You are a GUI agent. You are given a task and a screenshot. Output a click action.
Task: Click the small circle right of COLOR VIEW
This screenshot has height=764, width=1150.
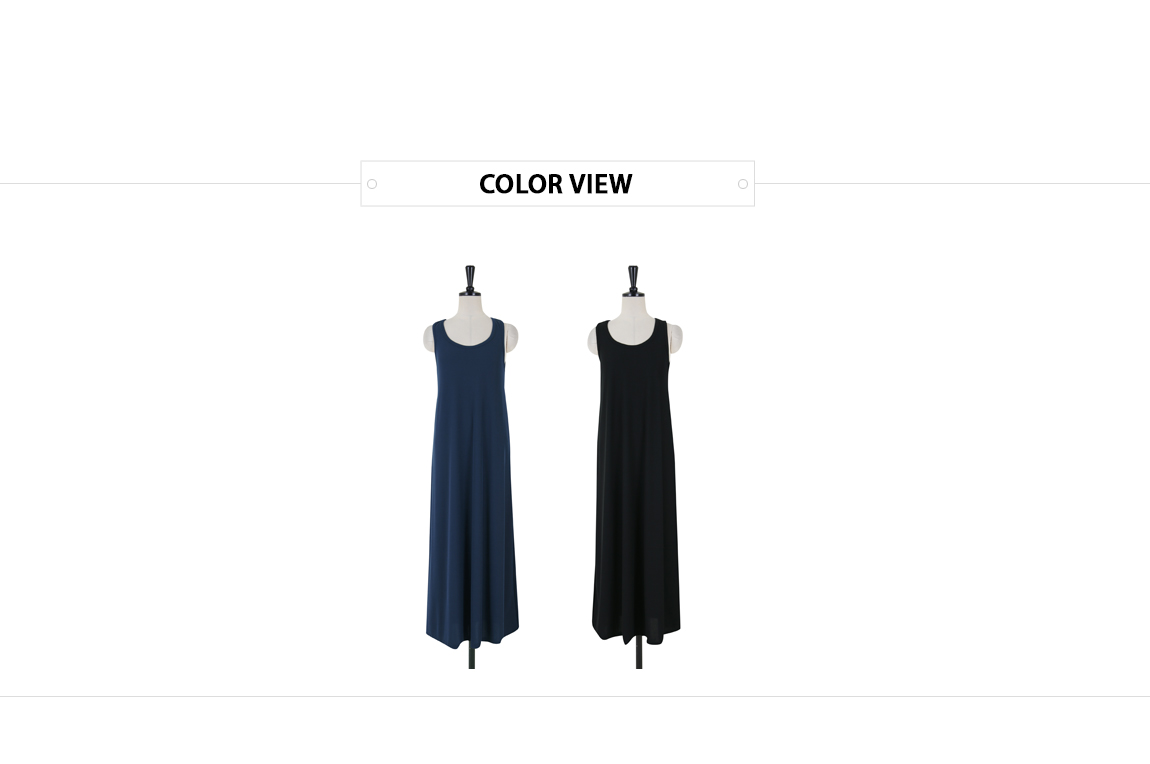pyautogui.click(x=743, y=184)
